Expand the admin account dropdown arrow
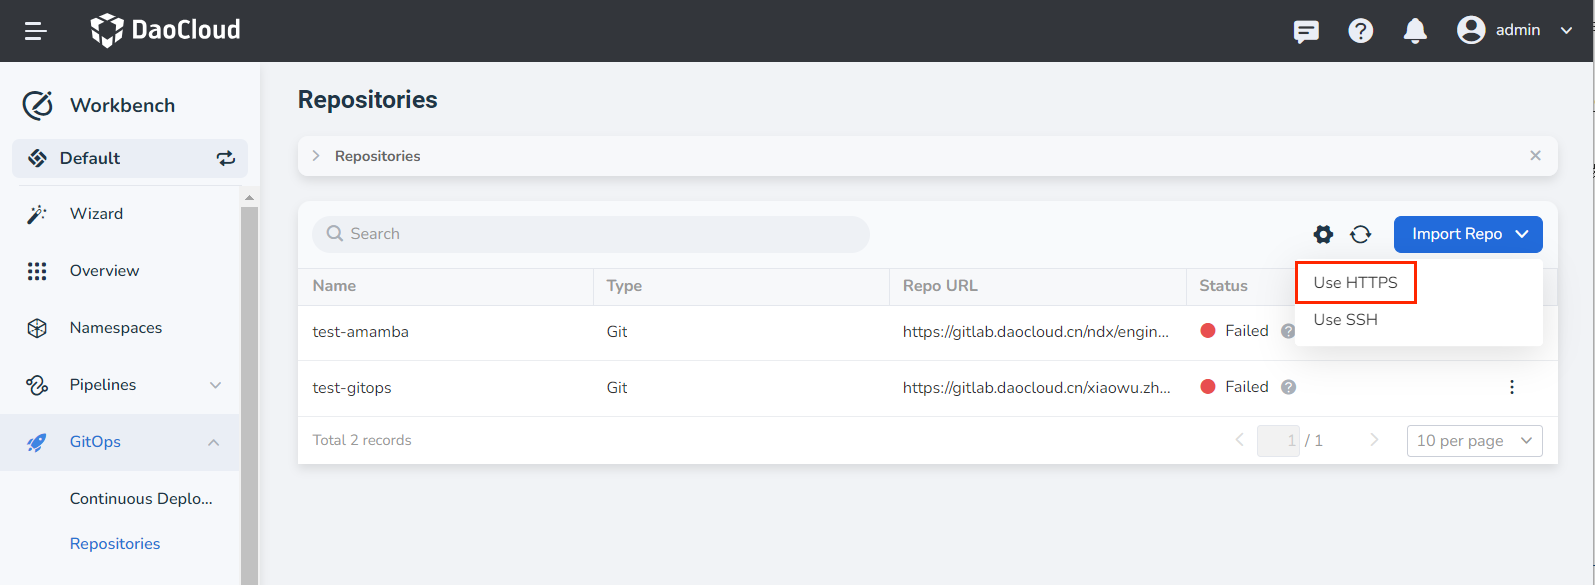The width and height of the screenshot is (1595, 585). tap(1567, 31)
